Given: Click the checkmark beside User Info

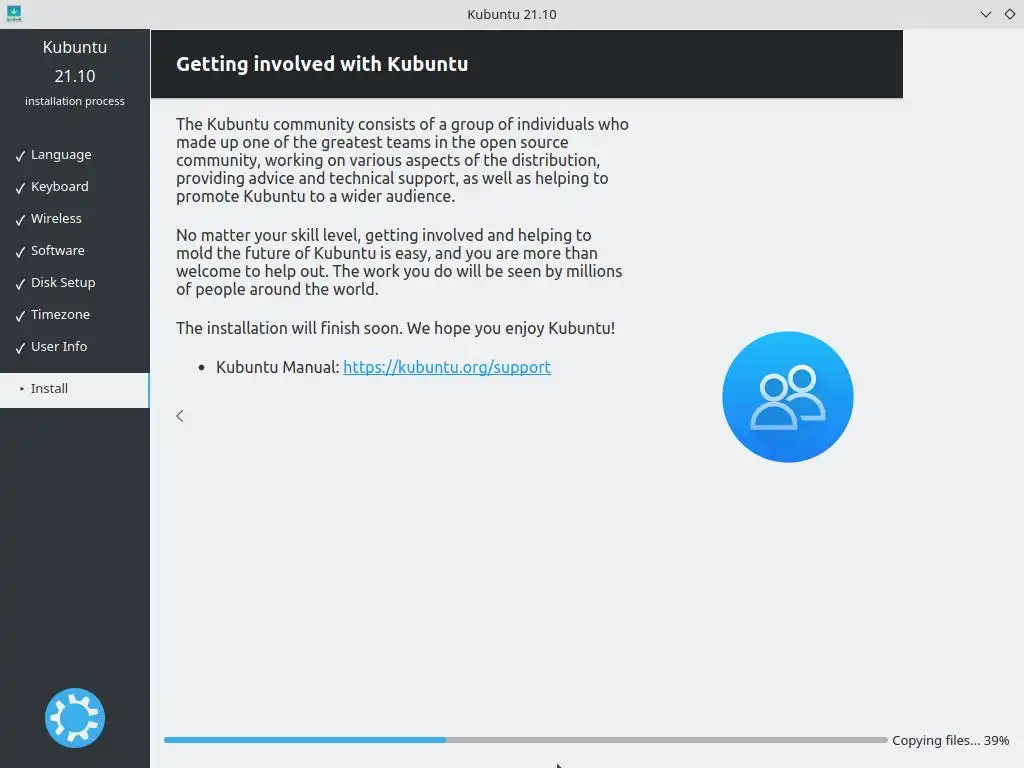Looking at the screenshot, I should (20, 347).
